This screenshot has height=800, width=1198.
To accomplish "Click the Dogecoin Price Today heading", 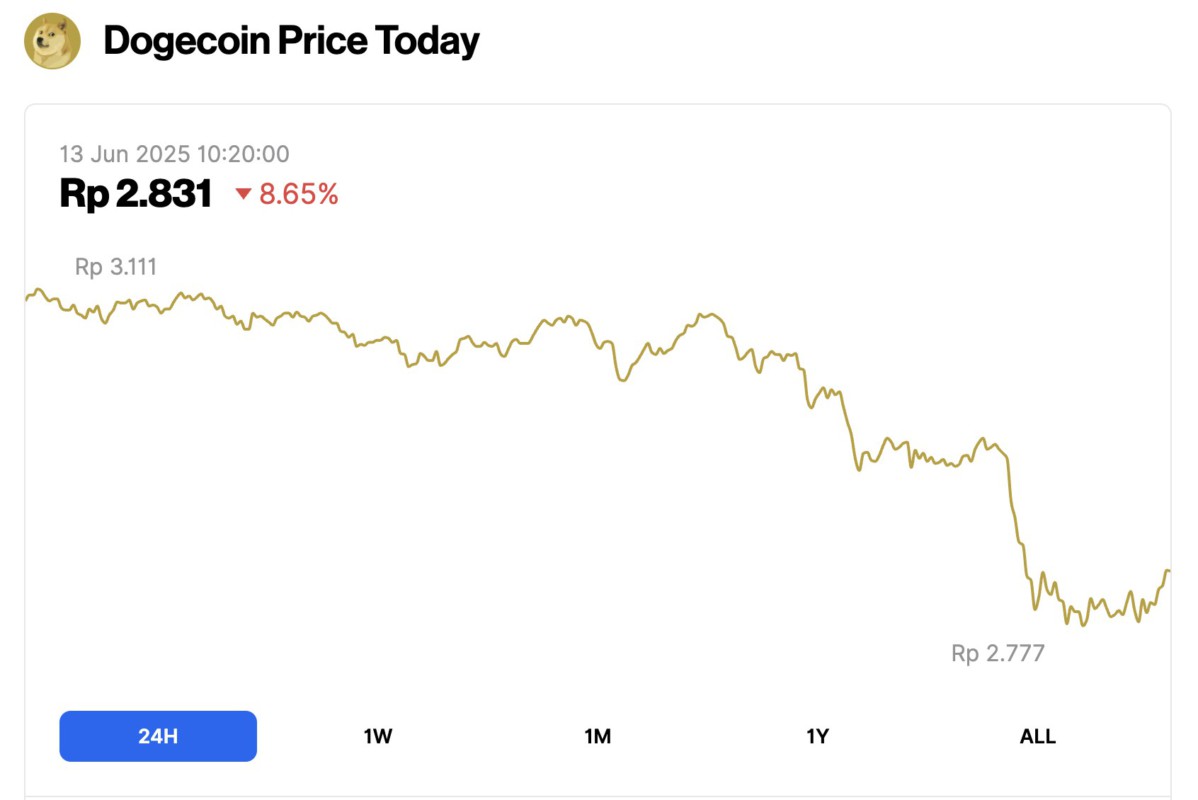I will click(290, 40).
